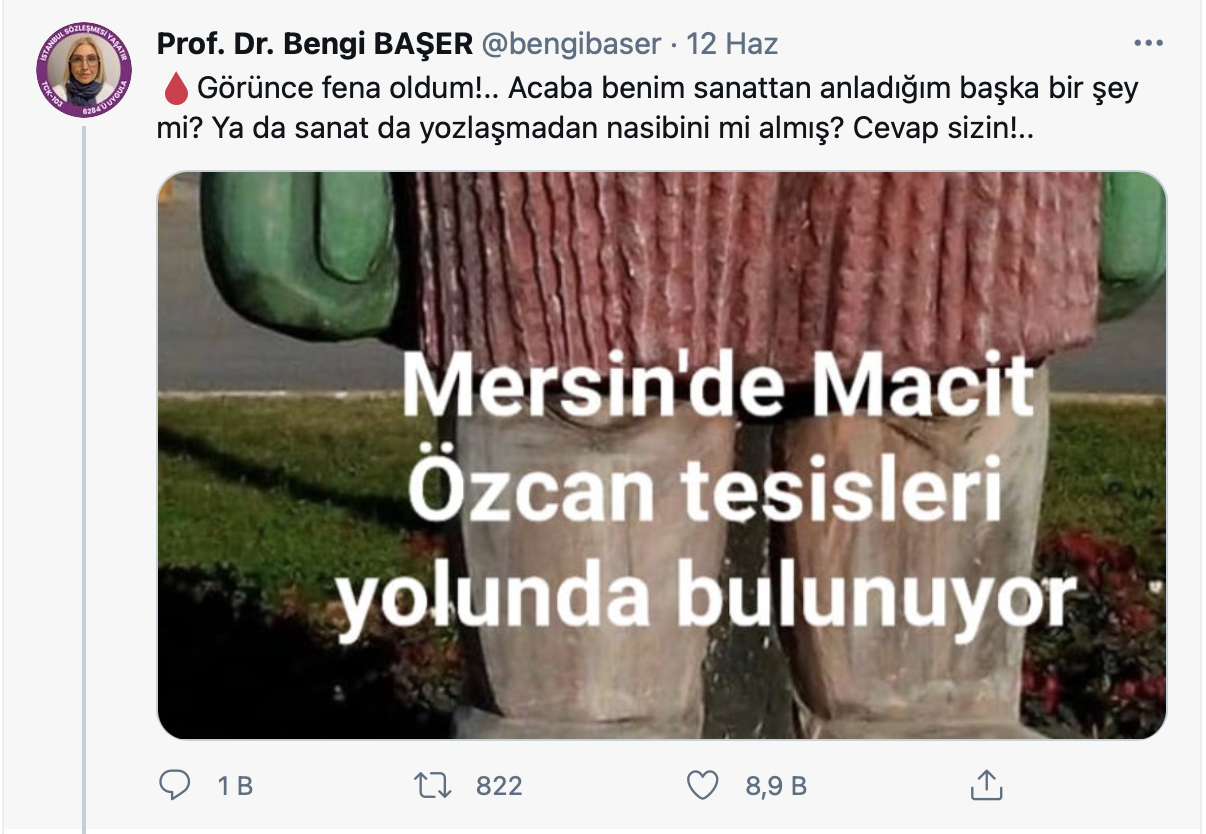The height and width of the screenshot is (834, 1206).
Task: Click the share upload arrow icon
Action: coord(985,785)
